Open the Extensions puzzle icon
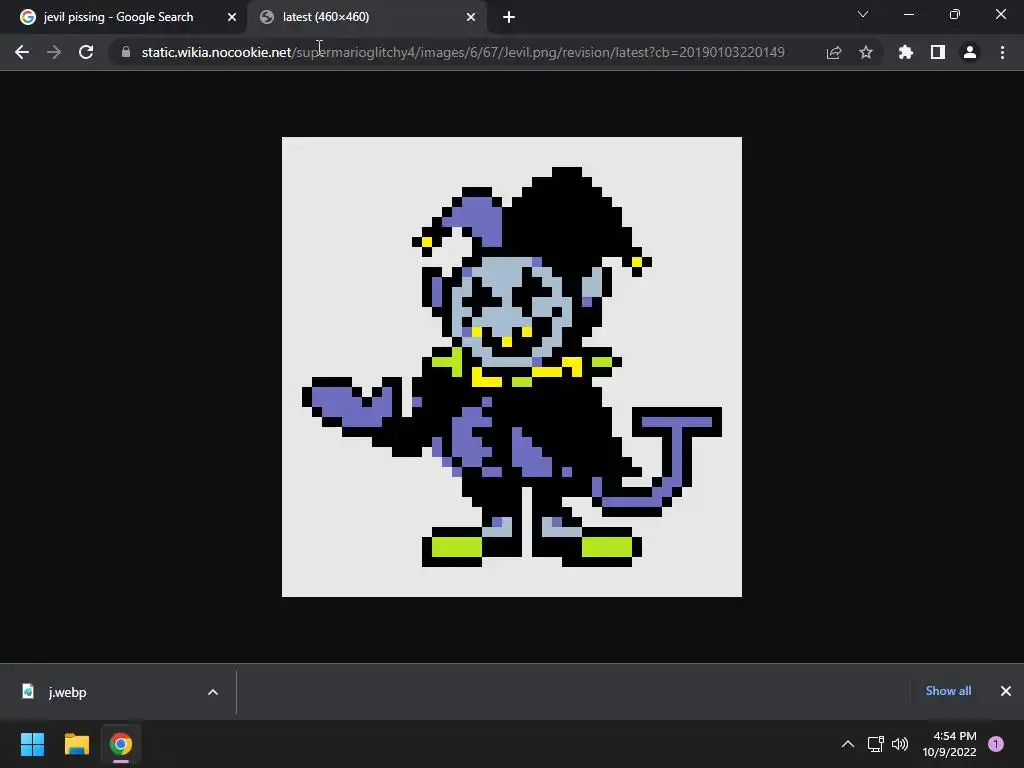Image resolution: width=1024 pixels, height=768 pixels. 905,52
